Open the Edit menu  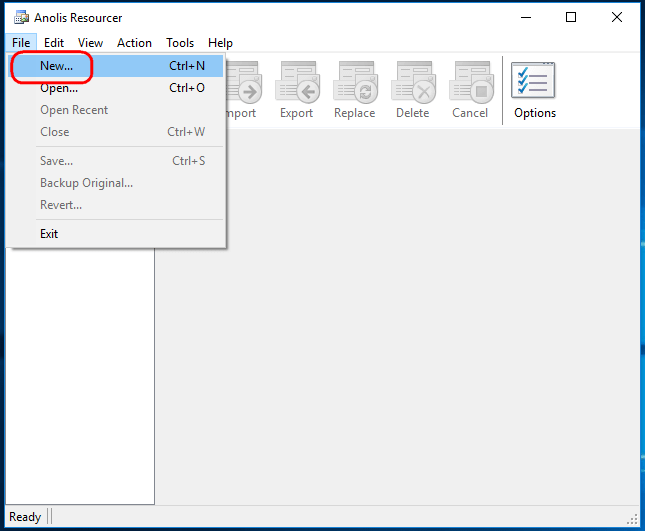point(54,43)
